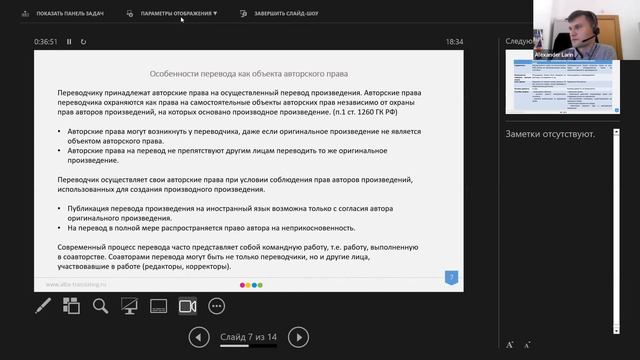Image resolution: width=640 pixels, height=360 pixels.
Task: End slideshow with Завершить слайд-шоу
Action: tap(279, 13)
